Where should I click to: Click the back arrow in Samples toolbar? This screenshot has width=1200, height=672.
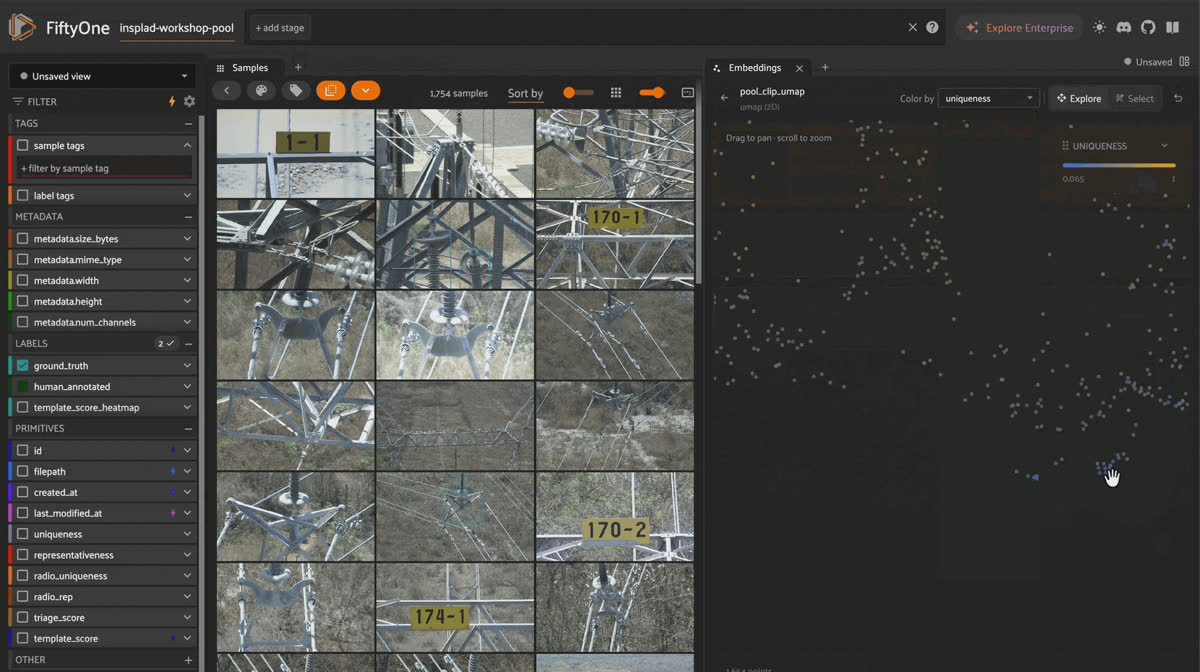point(227,91)
